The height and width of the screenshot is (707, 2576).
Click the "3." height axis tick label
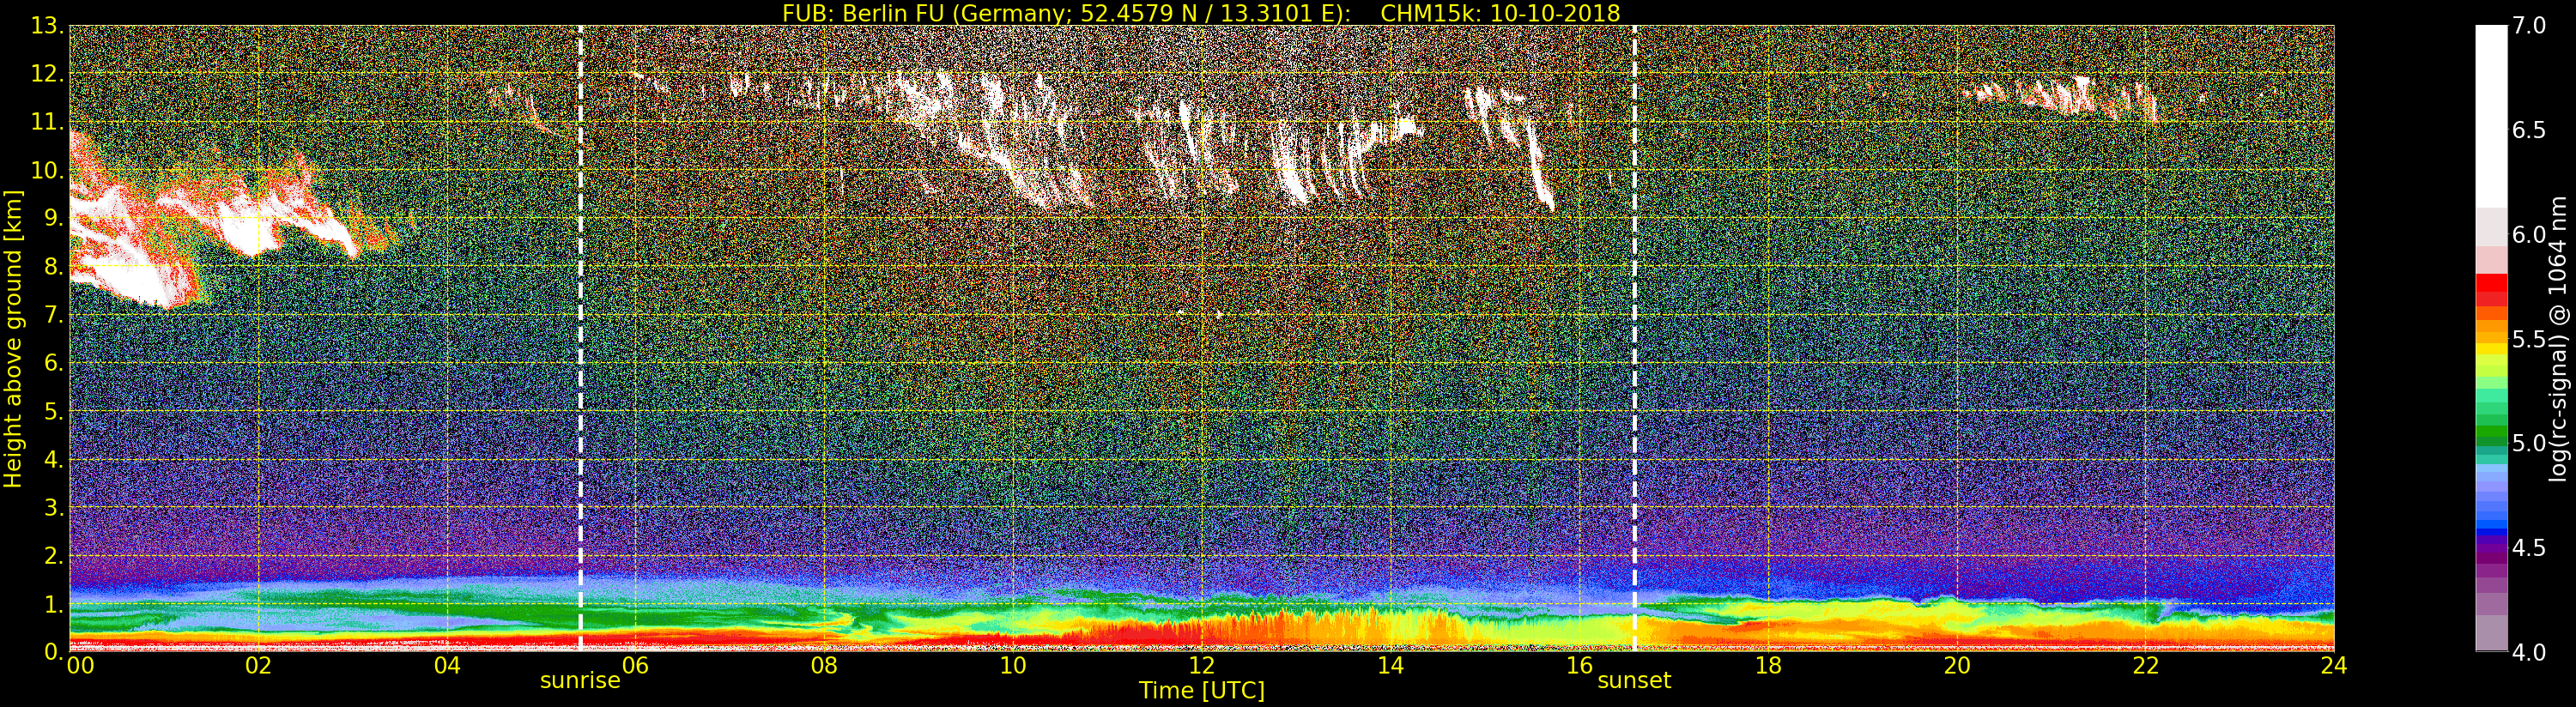point(53,508)
